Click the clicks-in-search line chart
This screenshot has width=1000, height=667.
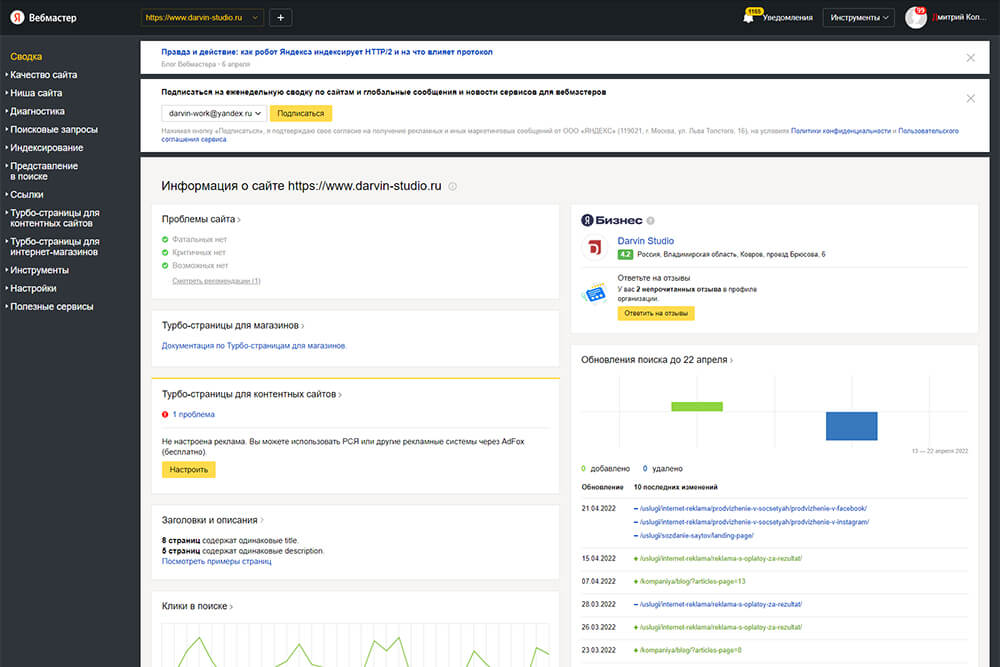click(355, 645)
